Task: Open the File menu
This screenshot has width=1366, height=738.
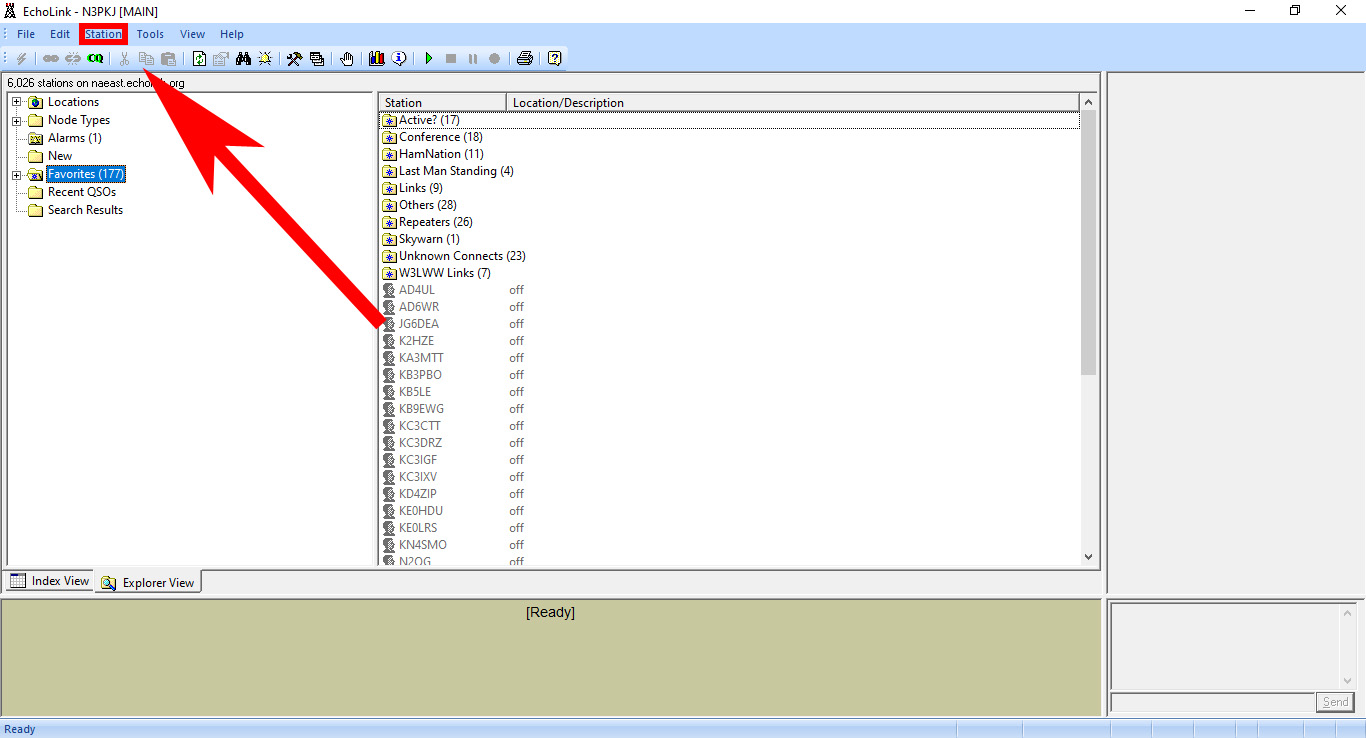Action: (26, 34)
